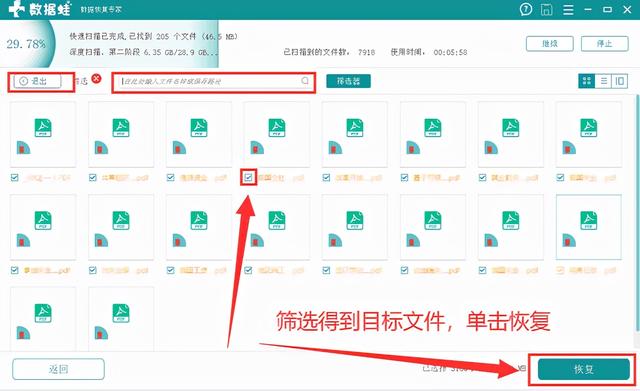Click the 恢复 recover button
This screenshot has height=391, width=640.
tap(584, 369)
